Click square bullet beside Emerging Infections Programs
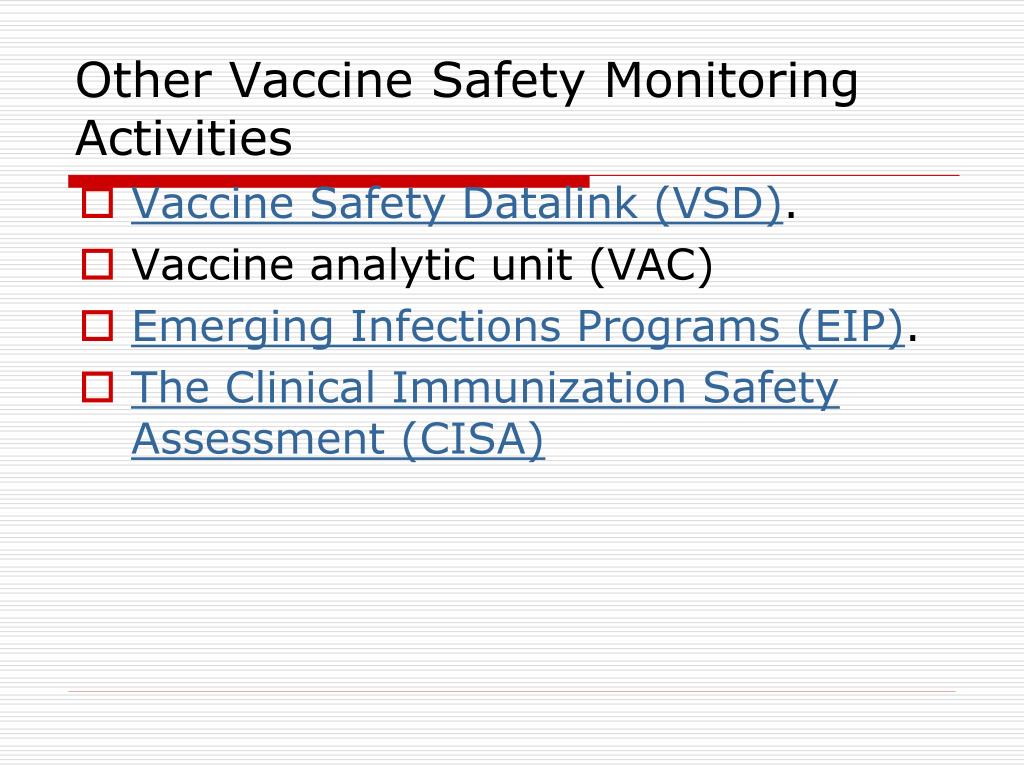This screenshot has width=1024, height=768. coord(97,325)
